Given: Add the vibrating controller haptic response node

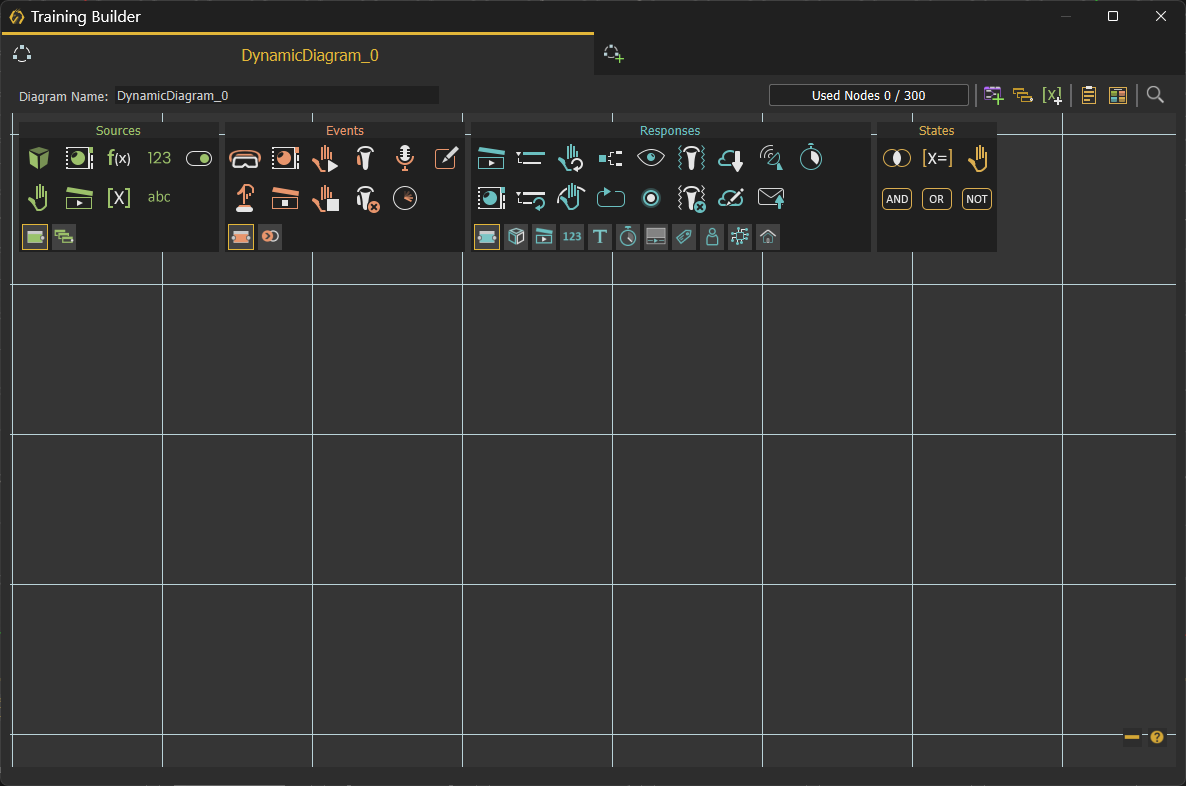Looking at the screenshot, I should (x=691, y=158).
